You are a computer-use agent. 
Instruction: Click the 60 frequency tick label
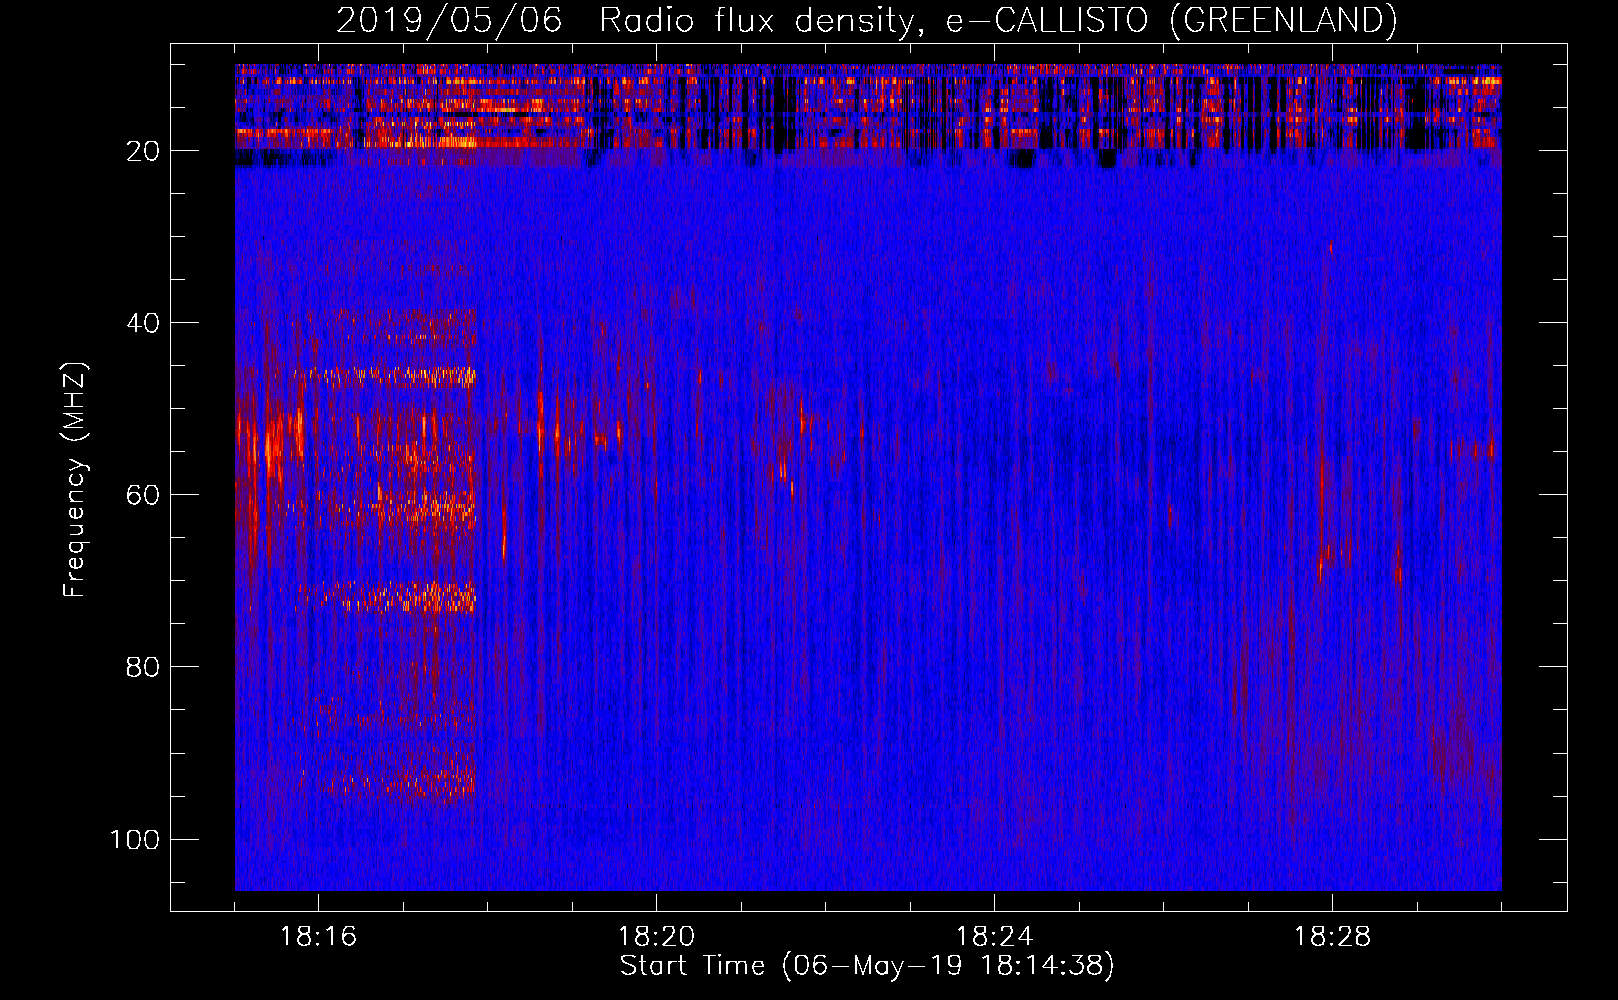(x=144, y=495)
